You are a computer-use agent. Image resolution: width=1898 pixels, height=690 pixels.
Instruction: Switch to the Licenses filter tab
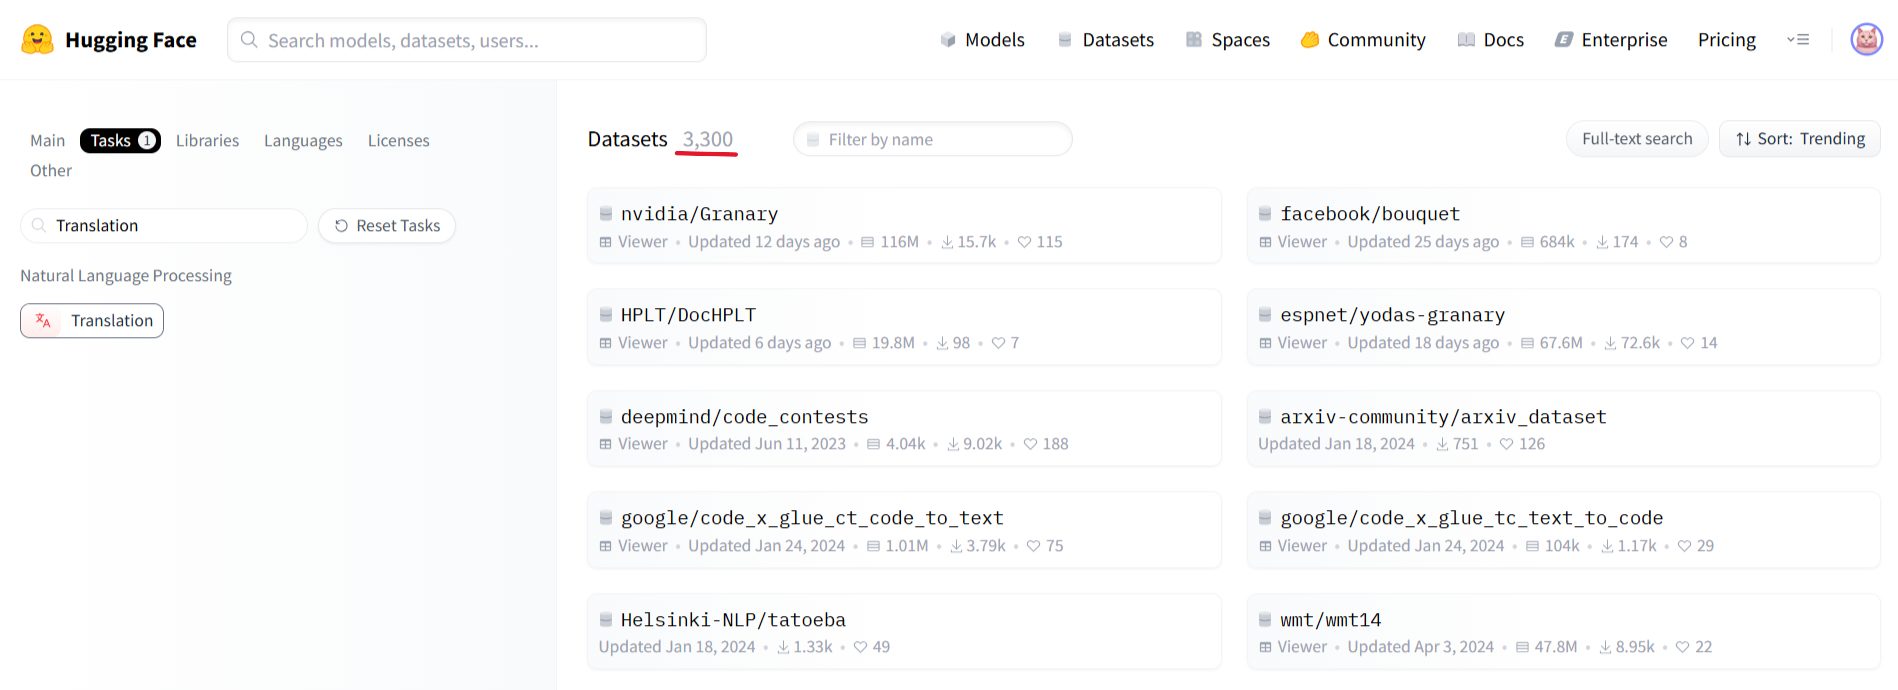tap(398, 141)
